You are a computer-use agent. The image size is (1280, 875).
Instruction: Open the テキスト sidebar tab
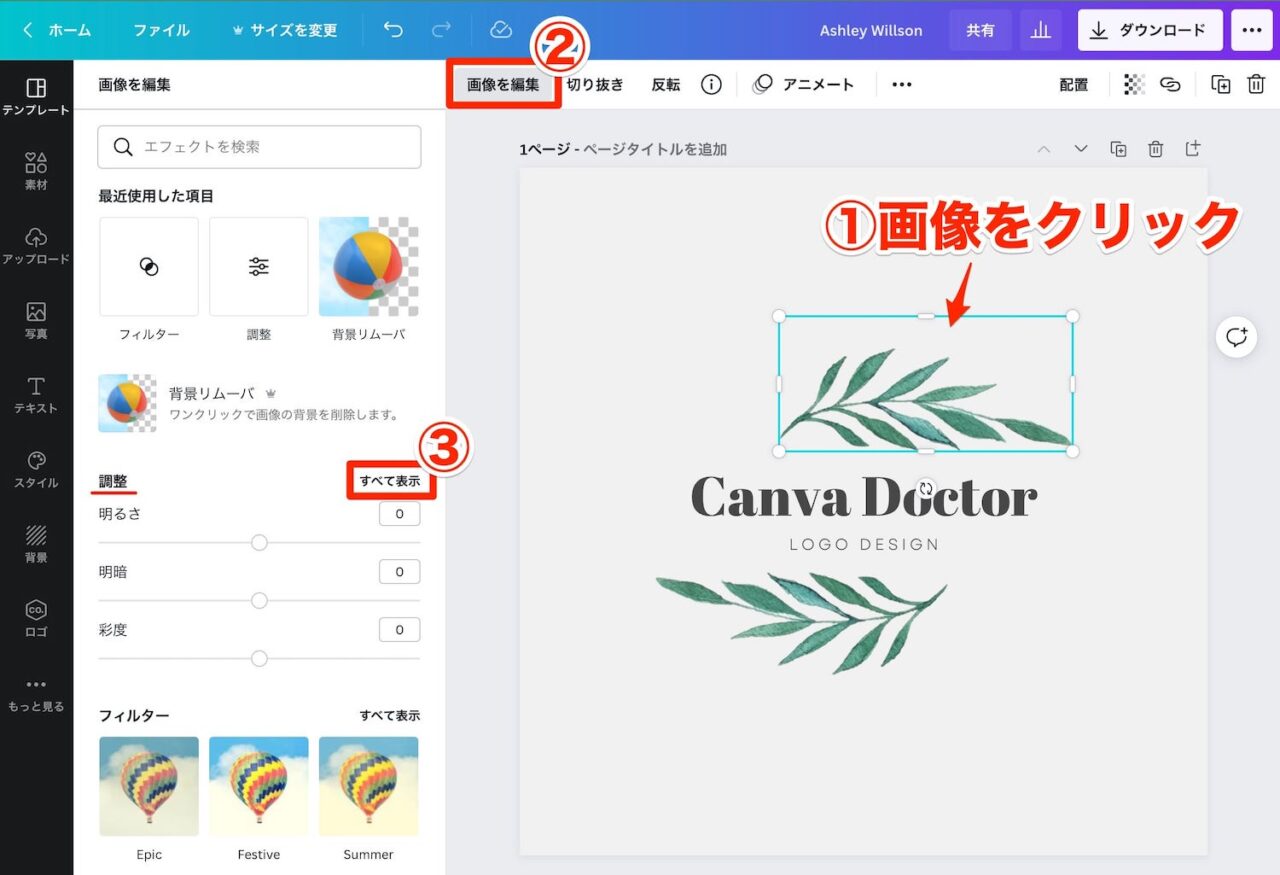pyautogui.click(x=36, y=395)
